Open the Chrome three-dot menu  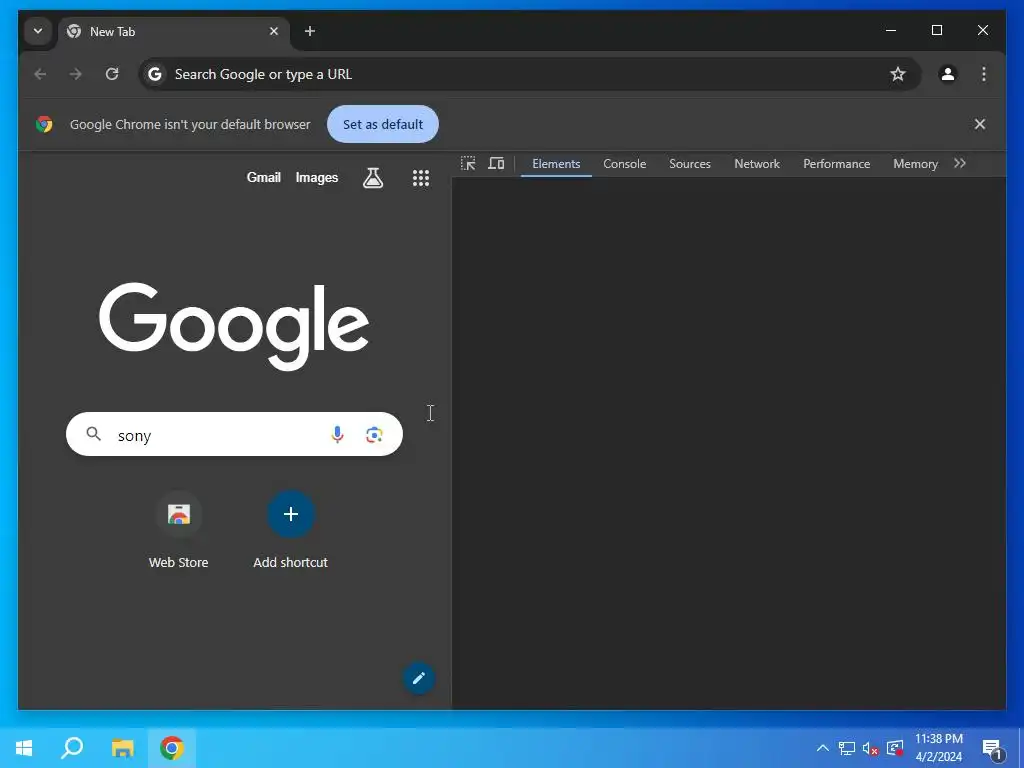click(984, 74)
